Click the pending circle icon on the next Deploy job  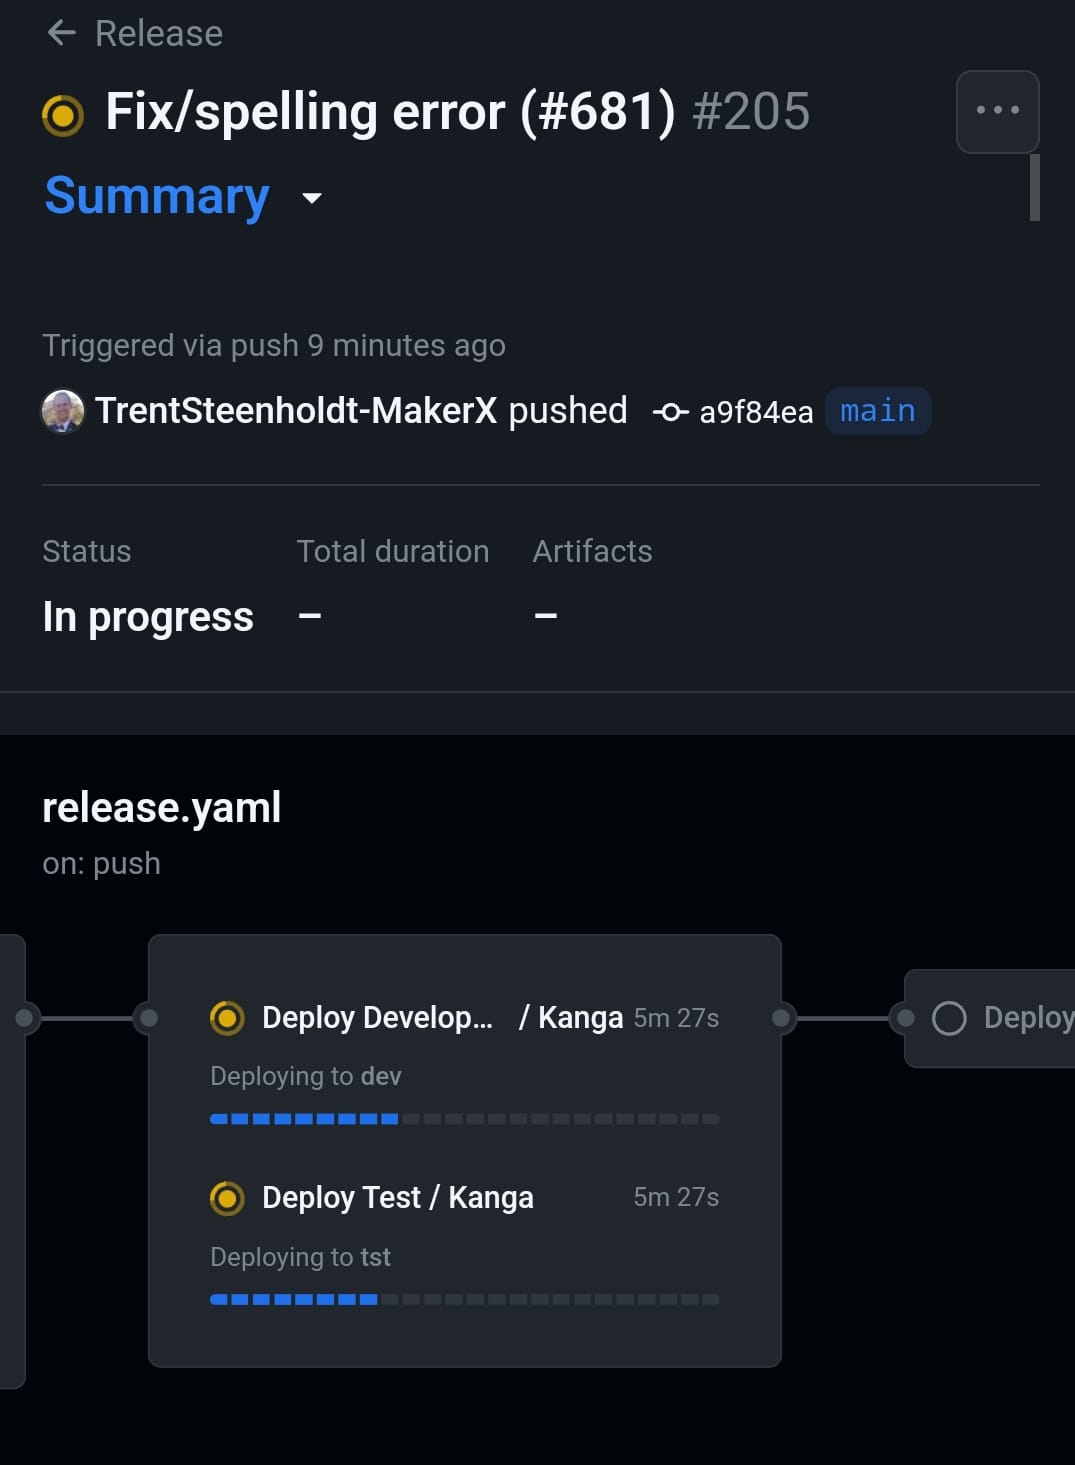tap(949, 1018)
